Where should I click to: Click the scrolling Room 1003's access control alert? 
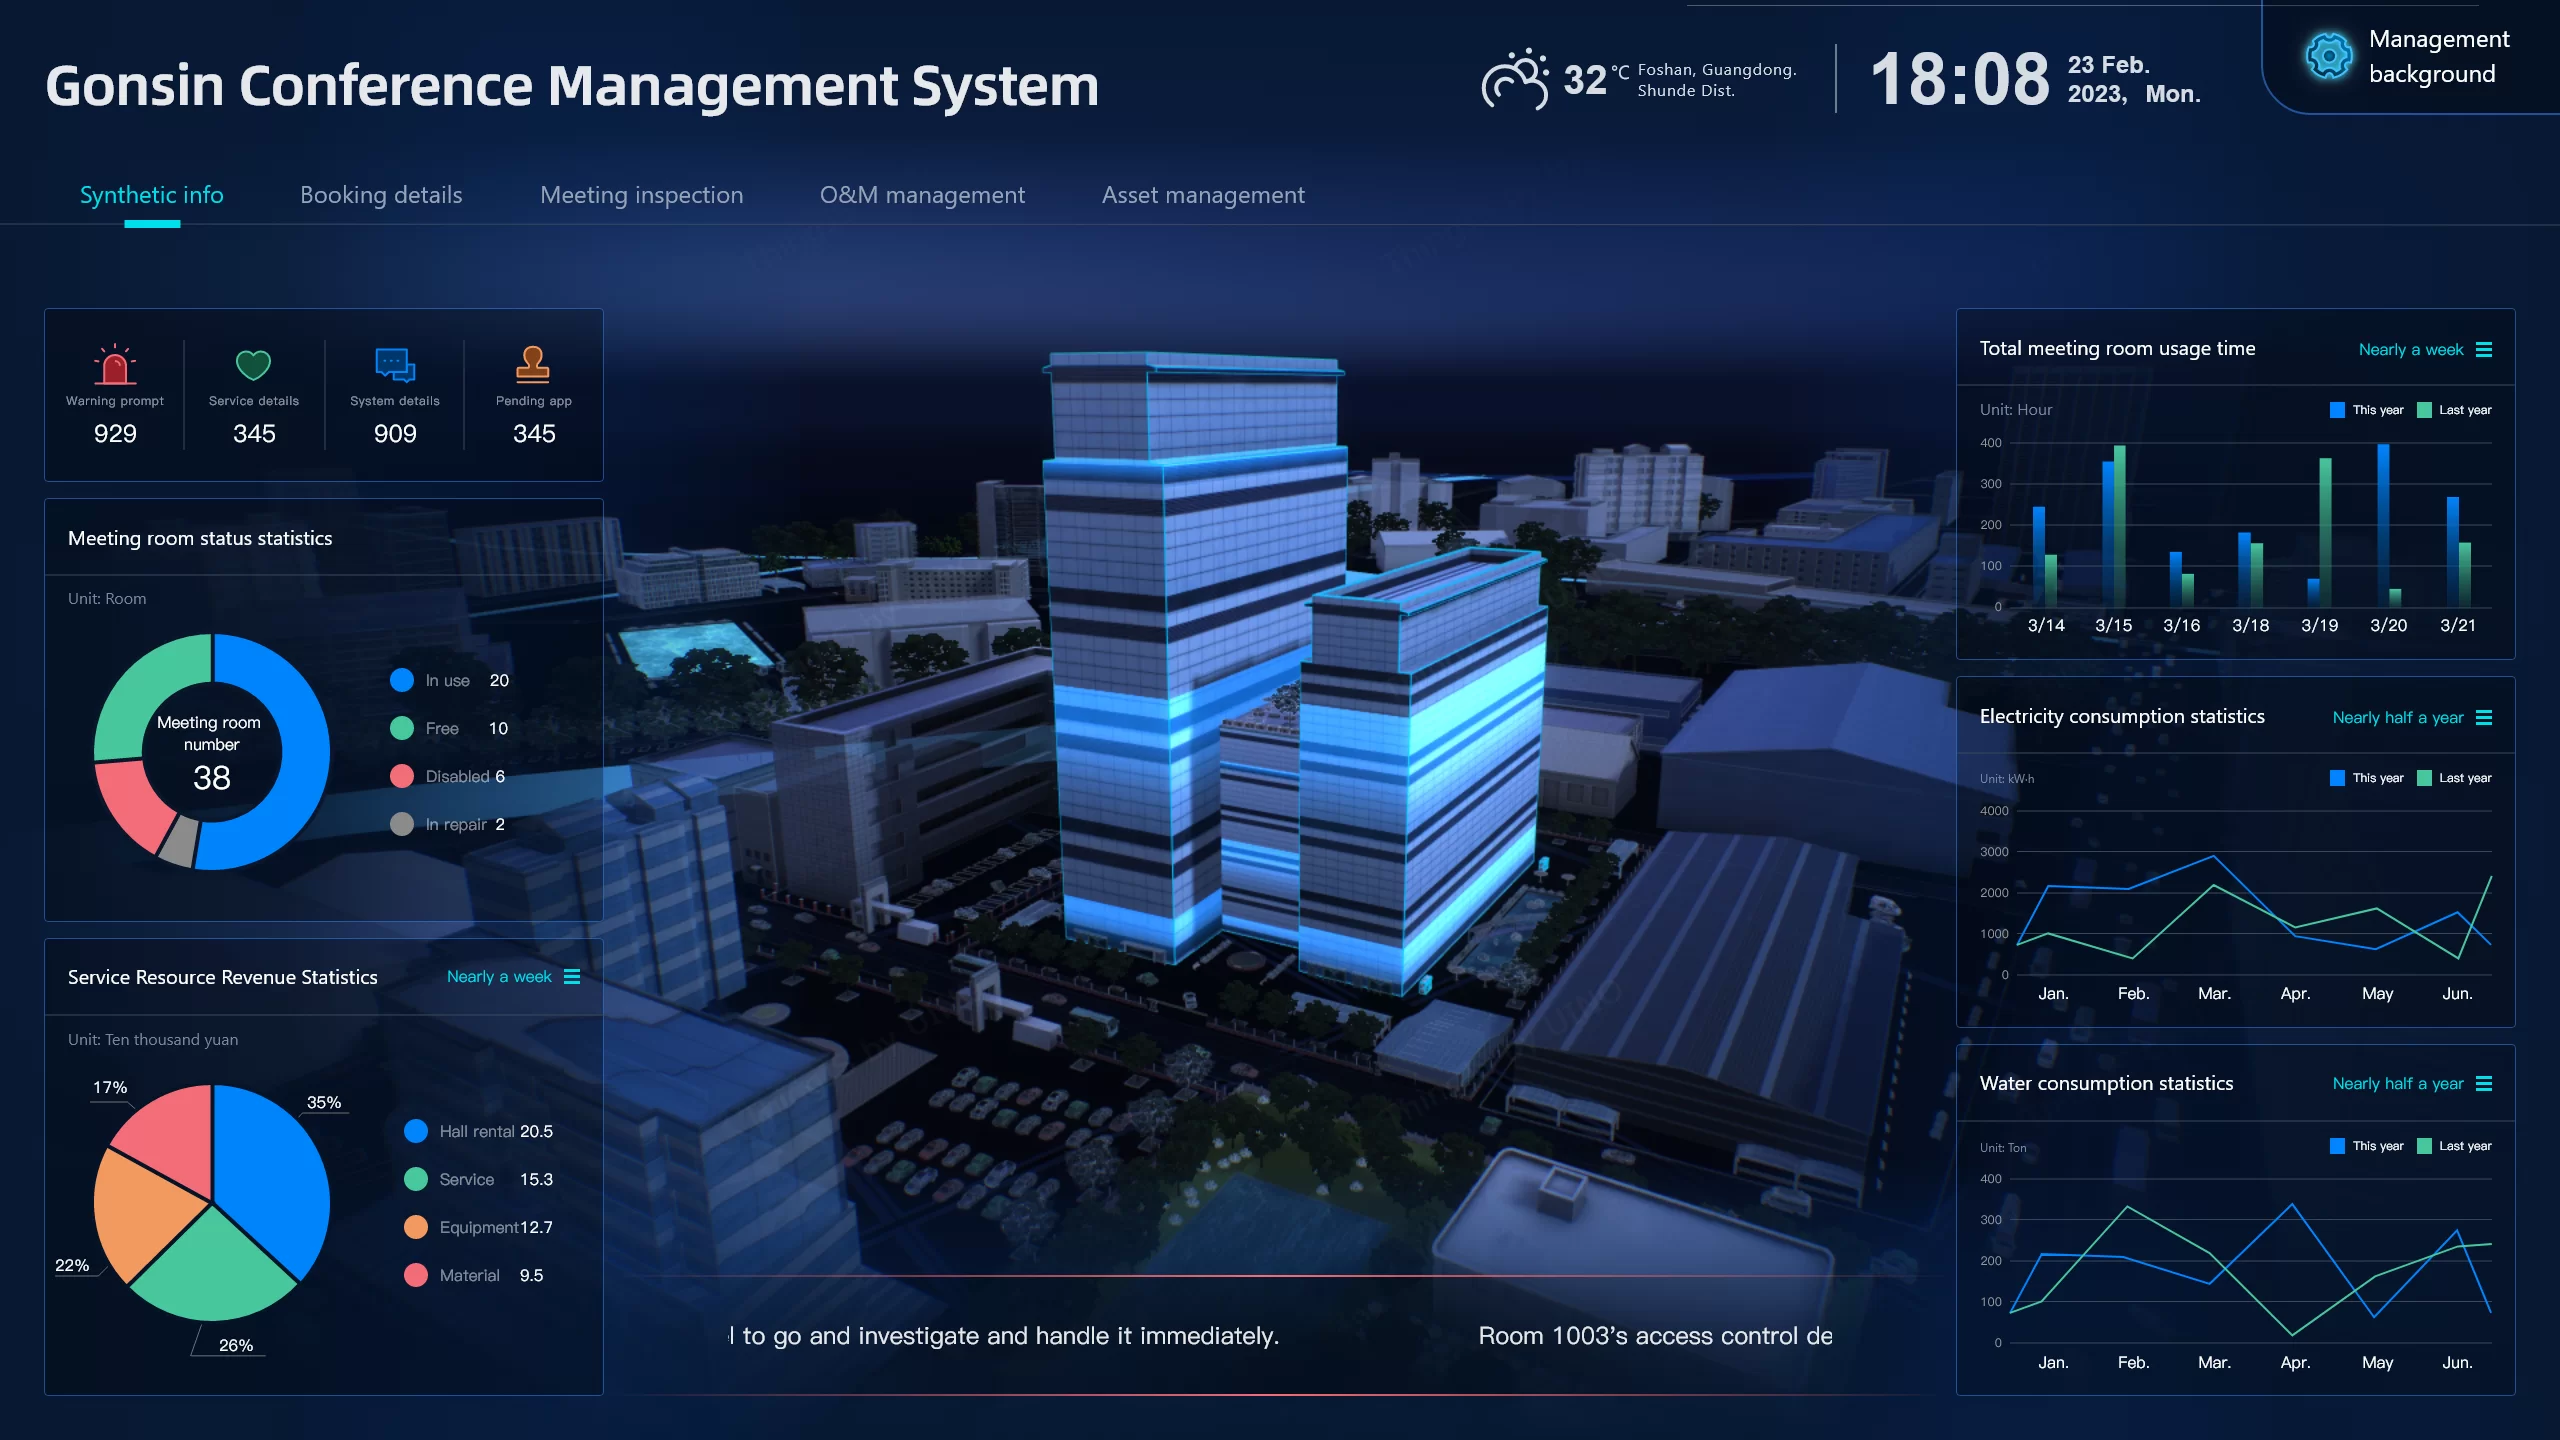[x=1655, y=1336]
